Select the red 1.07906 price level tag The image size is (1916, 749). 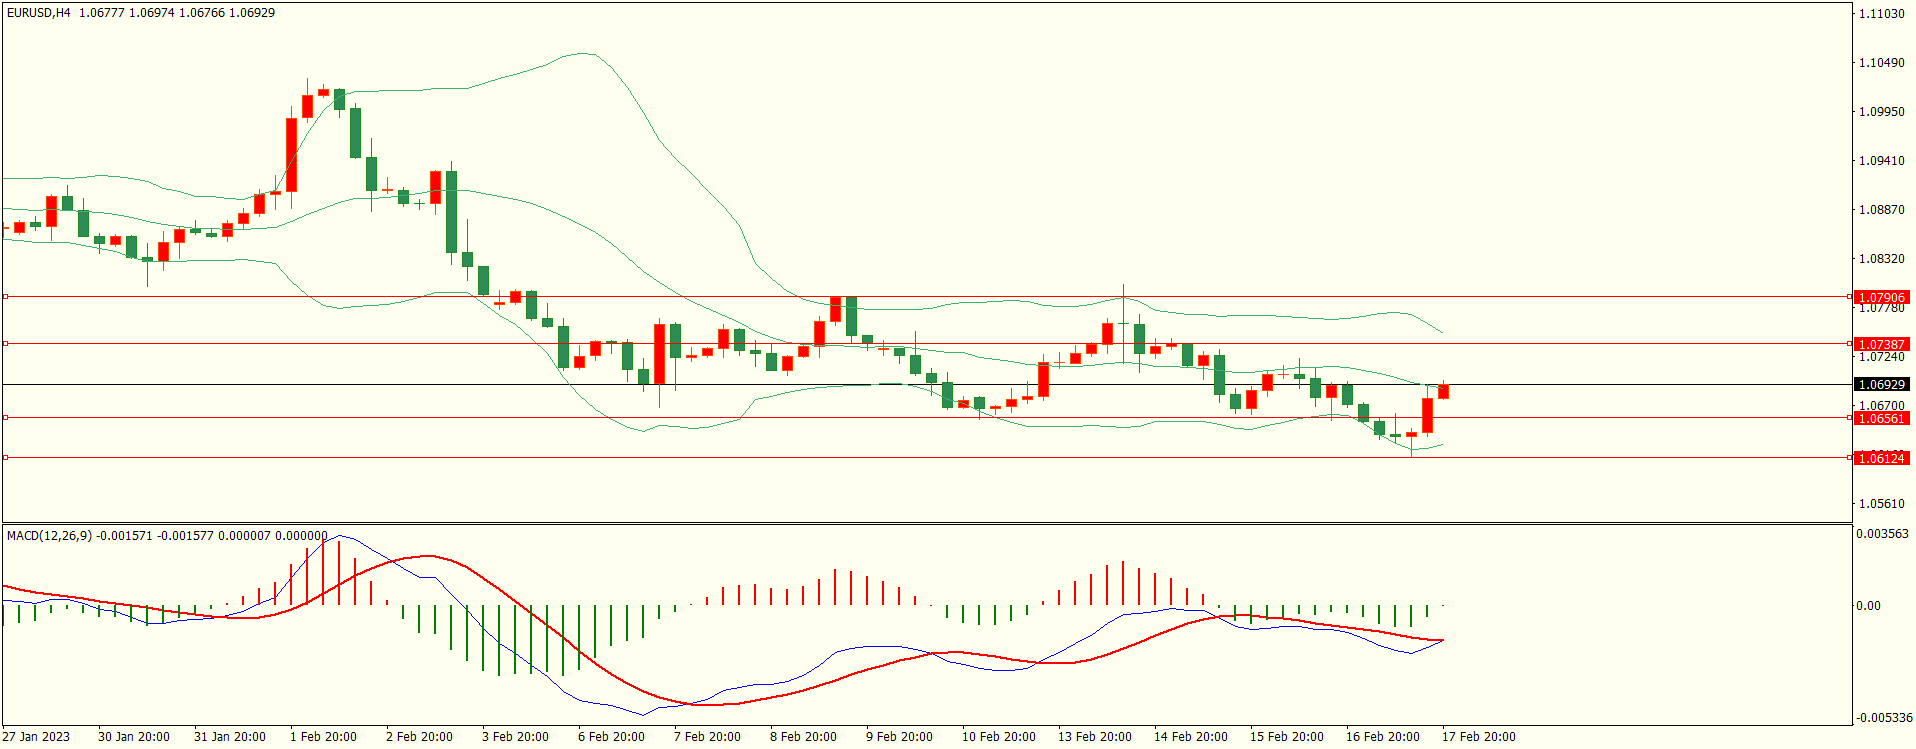tap(1880, 298)
